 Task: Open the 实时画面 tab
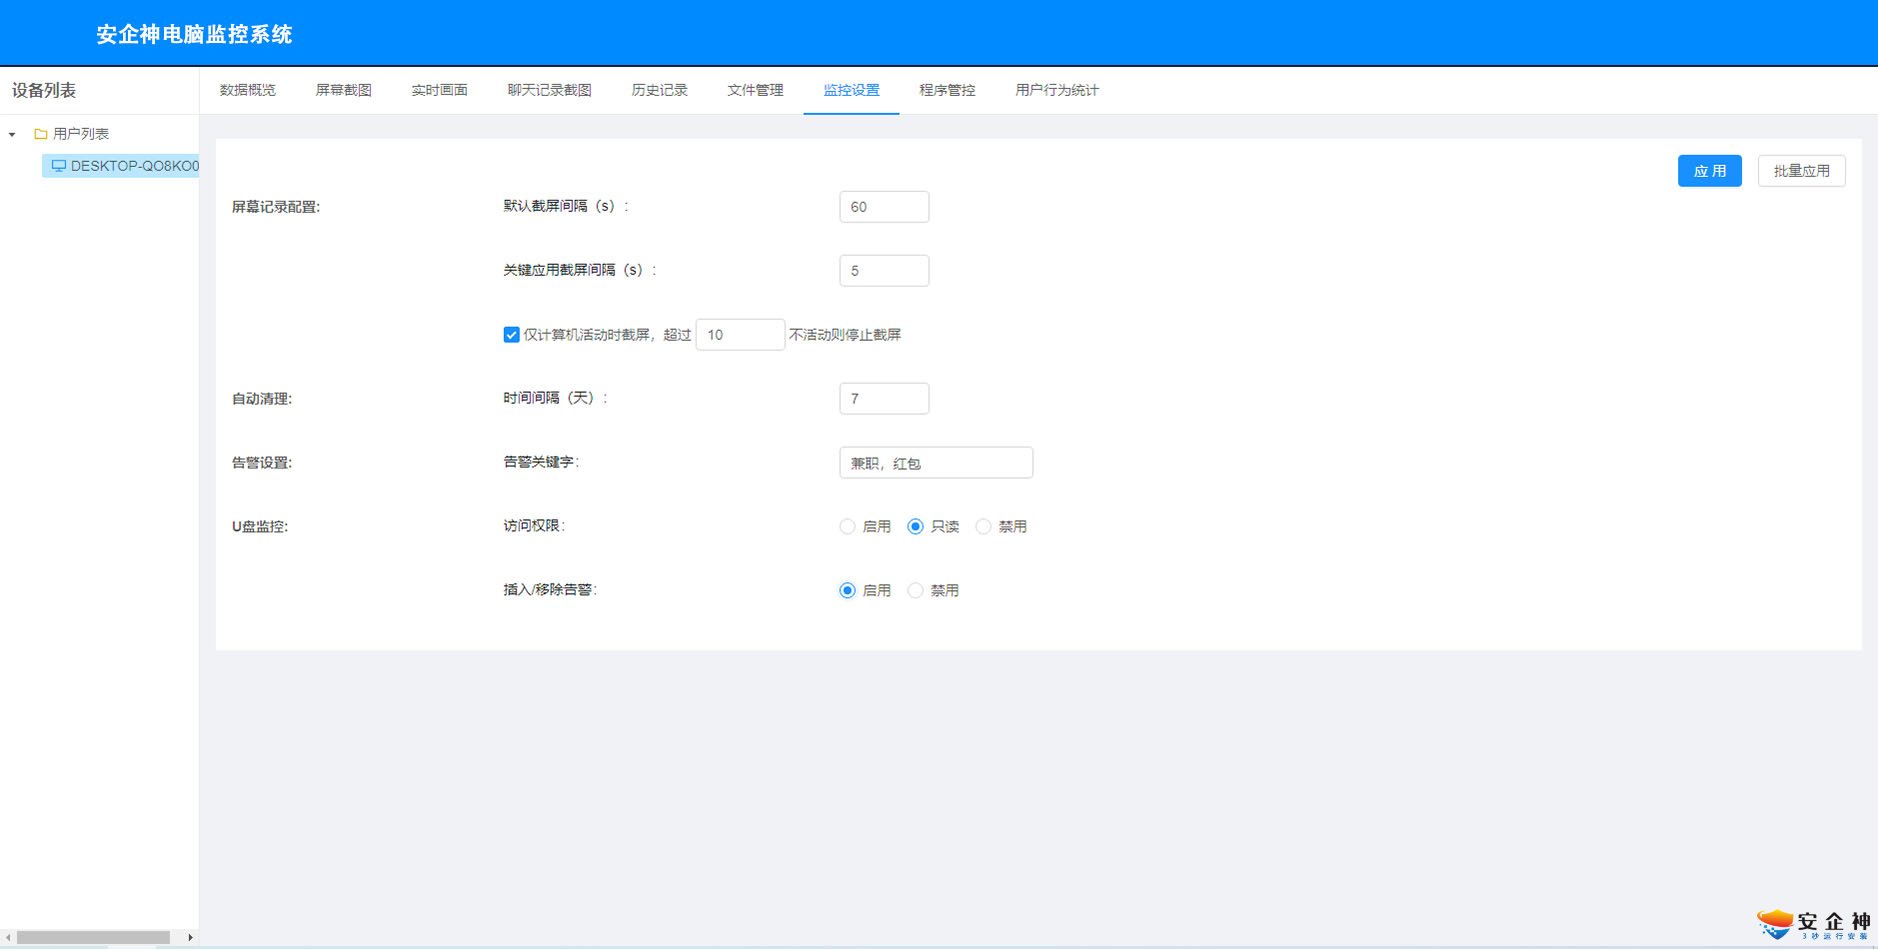coord(440,90)
